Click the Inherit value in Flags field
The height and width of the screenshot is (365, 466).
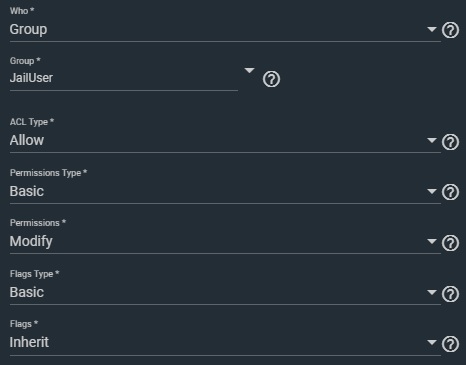[x=29, y=342]
